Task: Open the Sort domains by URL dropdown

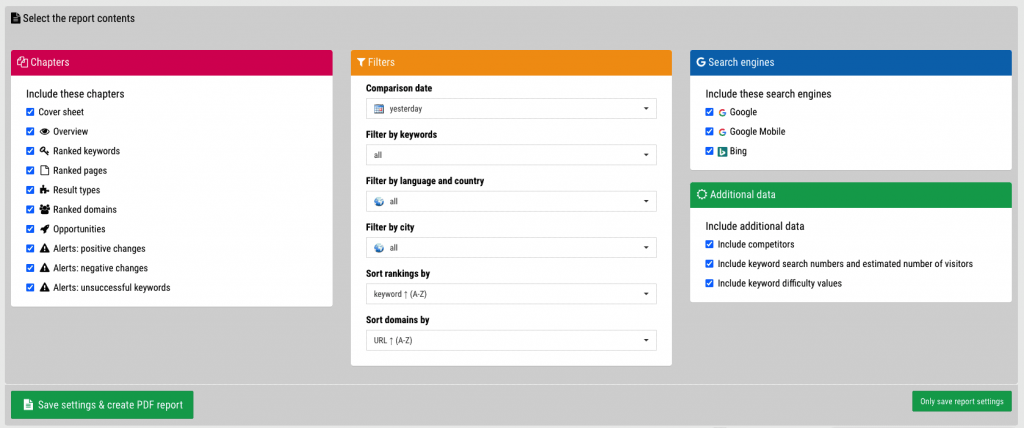Action: [x=511, y=340]
